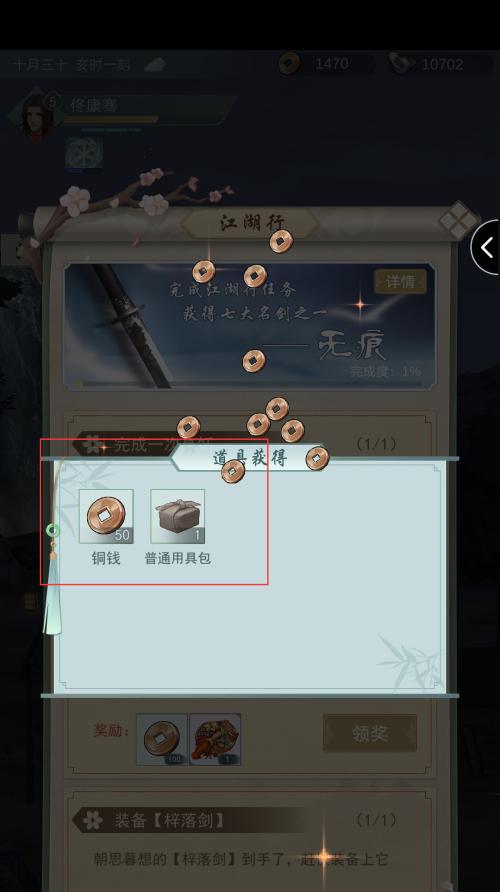
Task: Click the copper coin currency icon showing 1470
Action: pos(290,64)
